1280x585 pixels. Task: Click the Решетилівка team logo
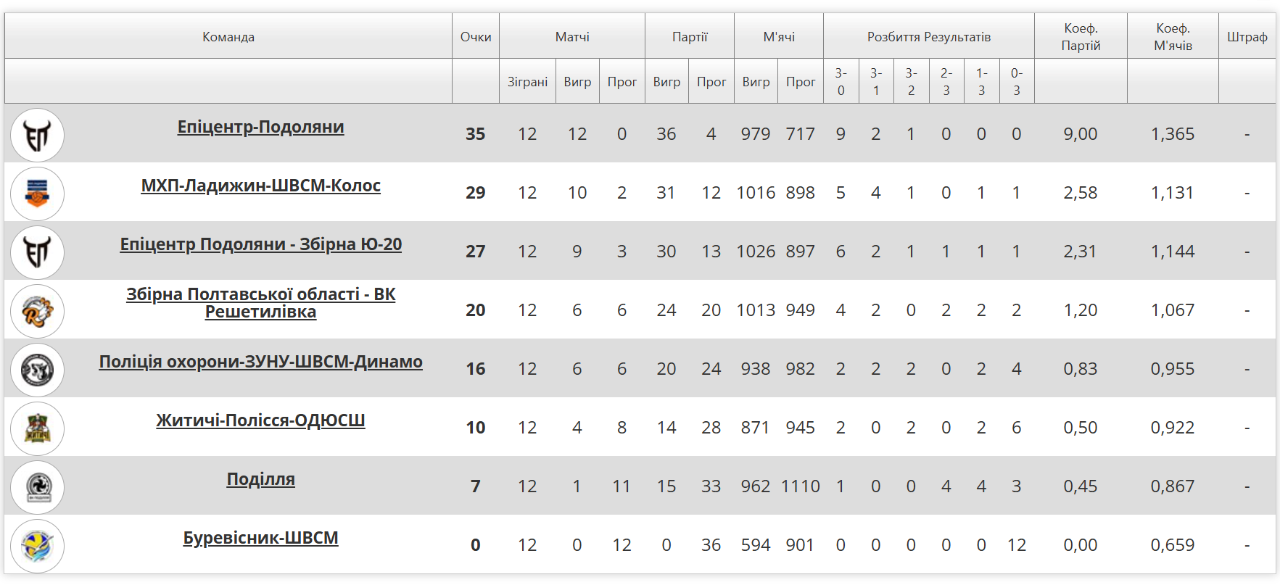pyautogui.click(x=37, y=311)
